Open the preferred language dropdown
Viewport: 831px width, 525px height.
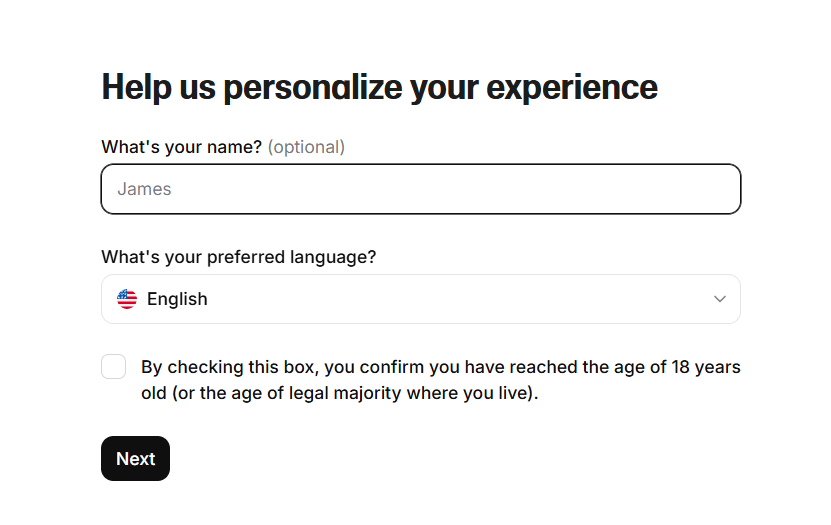pyautogui.click(x=420, y=299)
